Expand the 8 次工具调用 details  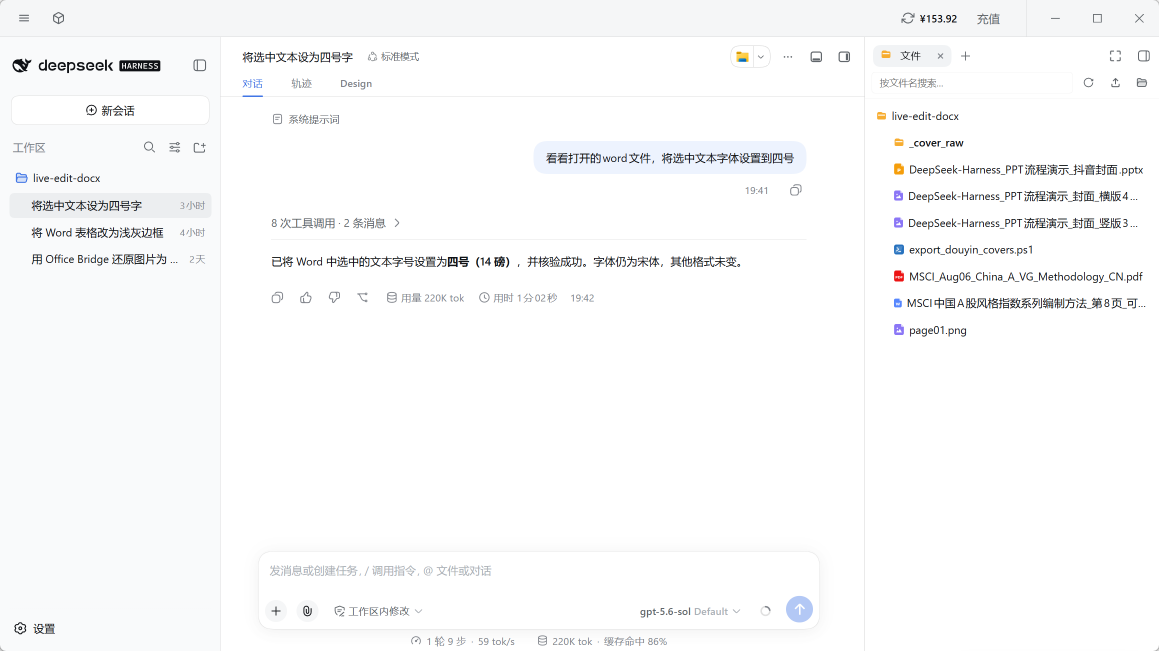tap(336, 223)
